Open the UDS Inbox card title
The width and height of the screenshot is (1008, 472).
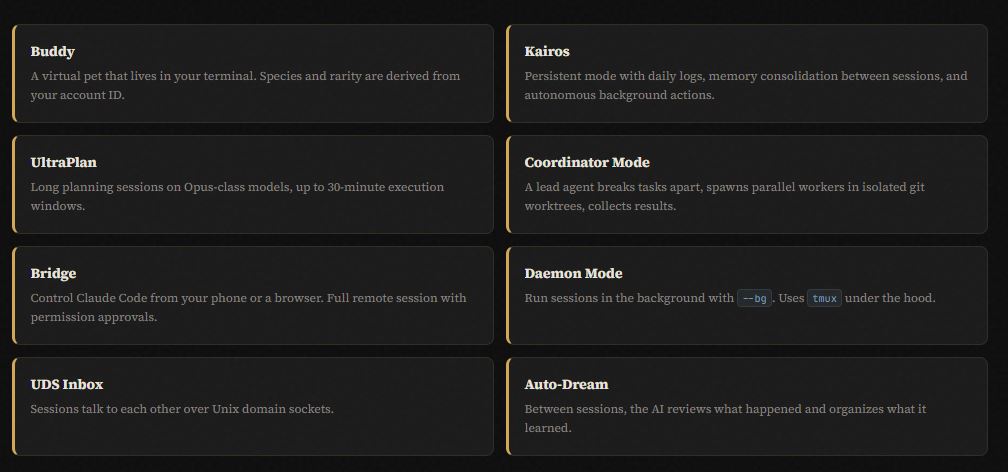click(x=67, y=385)
